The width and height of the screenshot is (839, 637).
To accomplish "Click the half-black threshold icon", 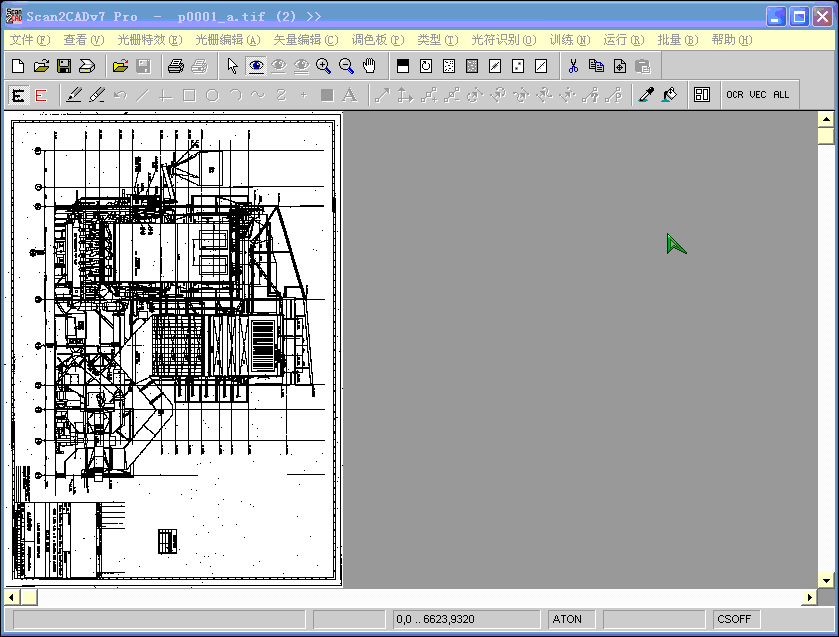I will tap(403, 66).
